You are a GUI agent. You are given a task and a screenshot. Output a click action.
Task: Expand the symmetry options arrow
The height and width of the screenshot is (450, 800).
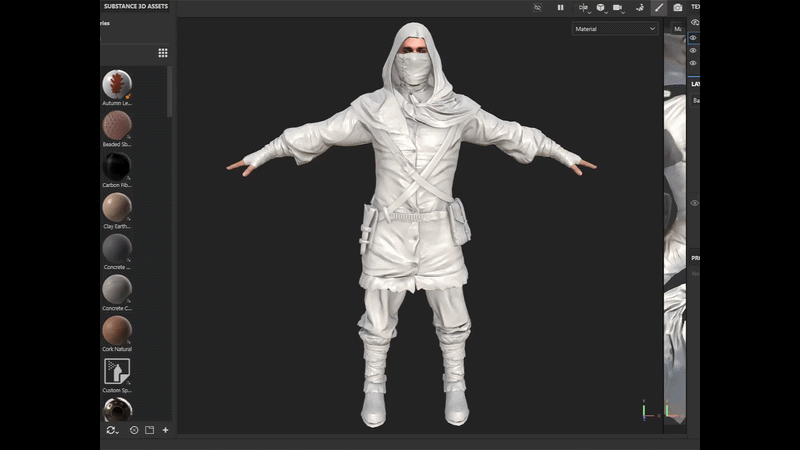click(x=589, y=11)
